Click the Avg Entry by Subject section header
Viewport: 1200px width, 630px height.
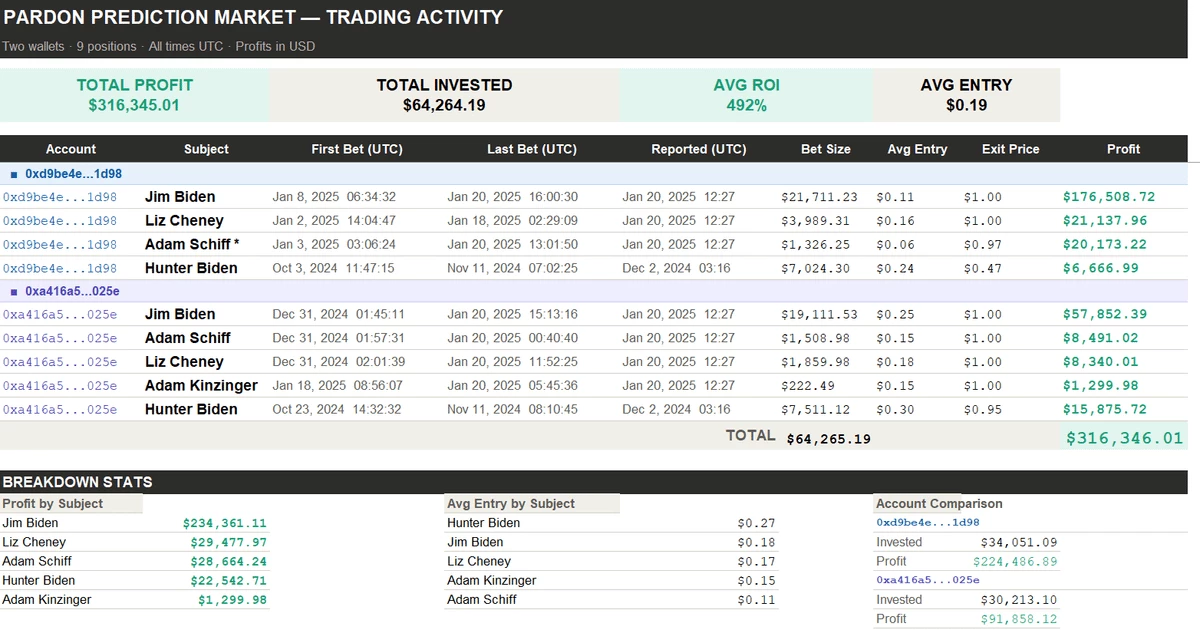510,504
